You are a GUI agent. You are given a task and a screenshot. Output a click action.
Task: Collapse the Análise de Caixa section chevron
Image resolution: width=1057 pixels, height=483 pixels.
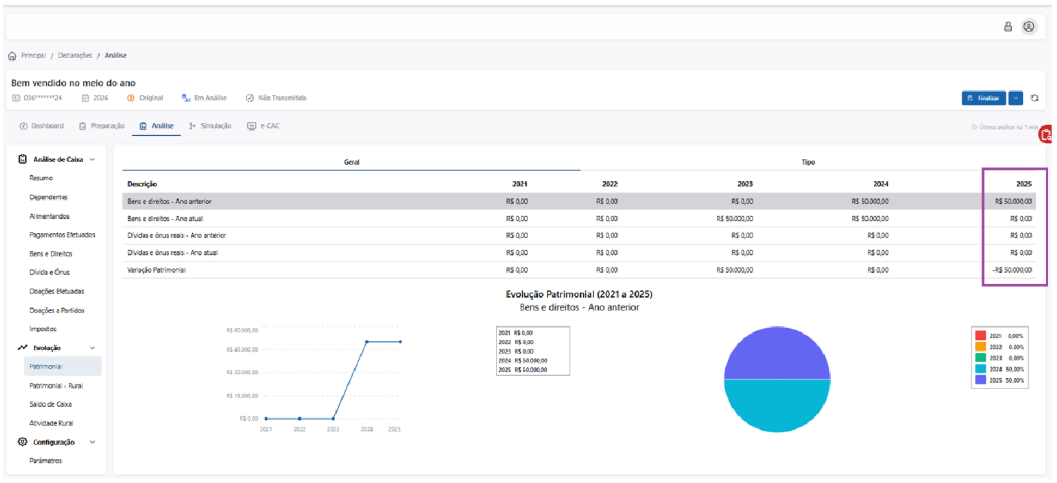click(x=92, y=160)
